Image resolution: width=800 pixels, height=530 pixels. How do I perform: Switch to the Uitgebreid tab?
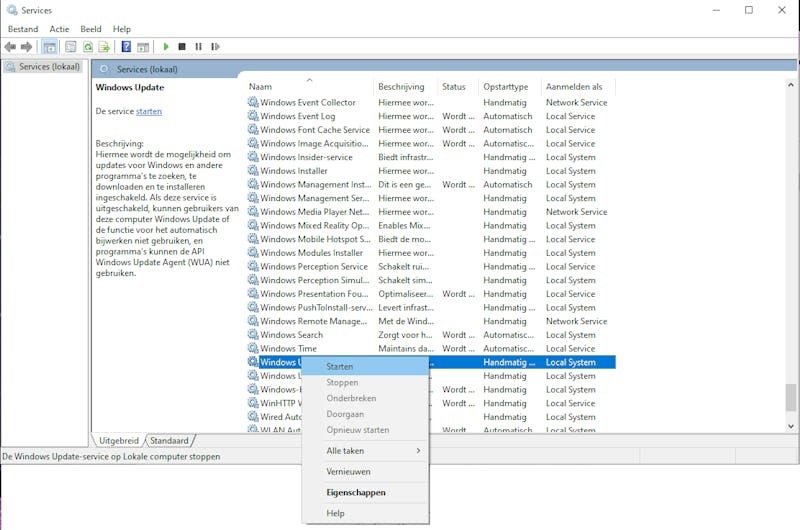pyautogui.click(x=118, y=441)
